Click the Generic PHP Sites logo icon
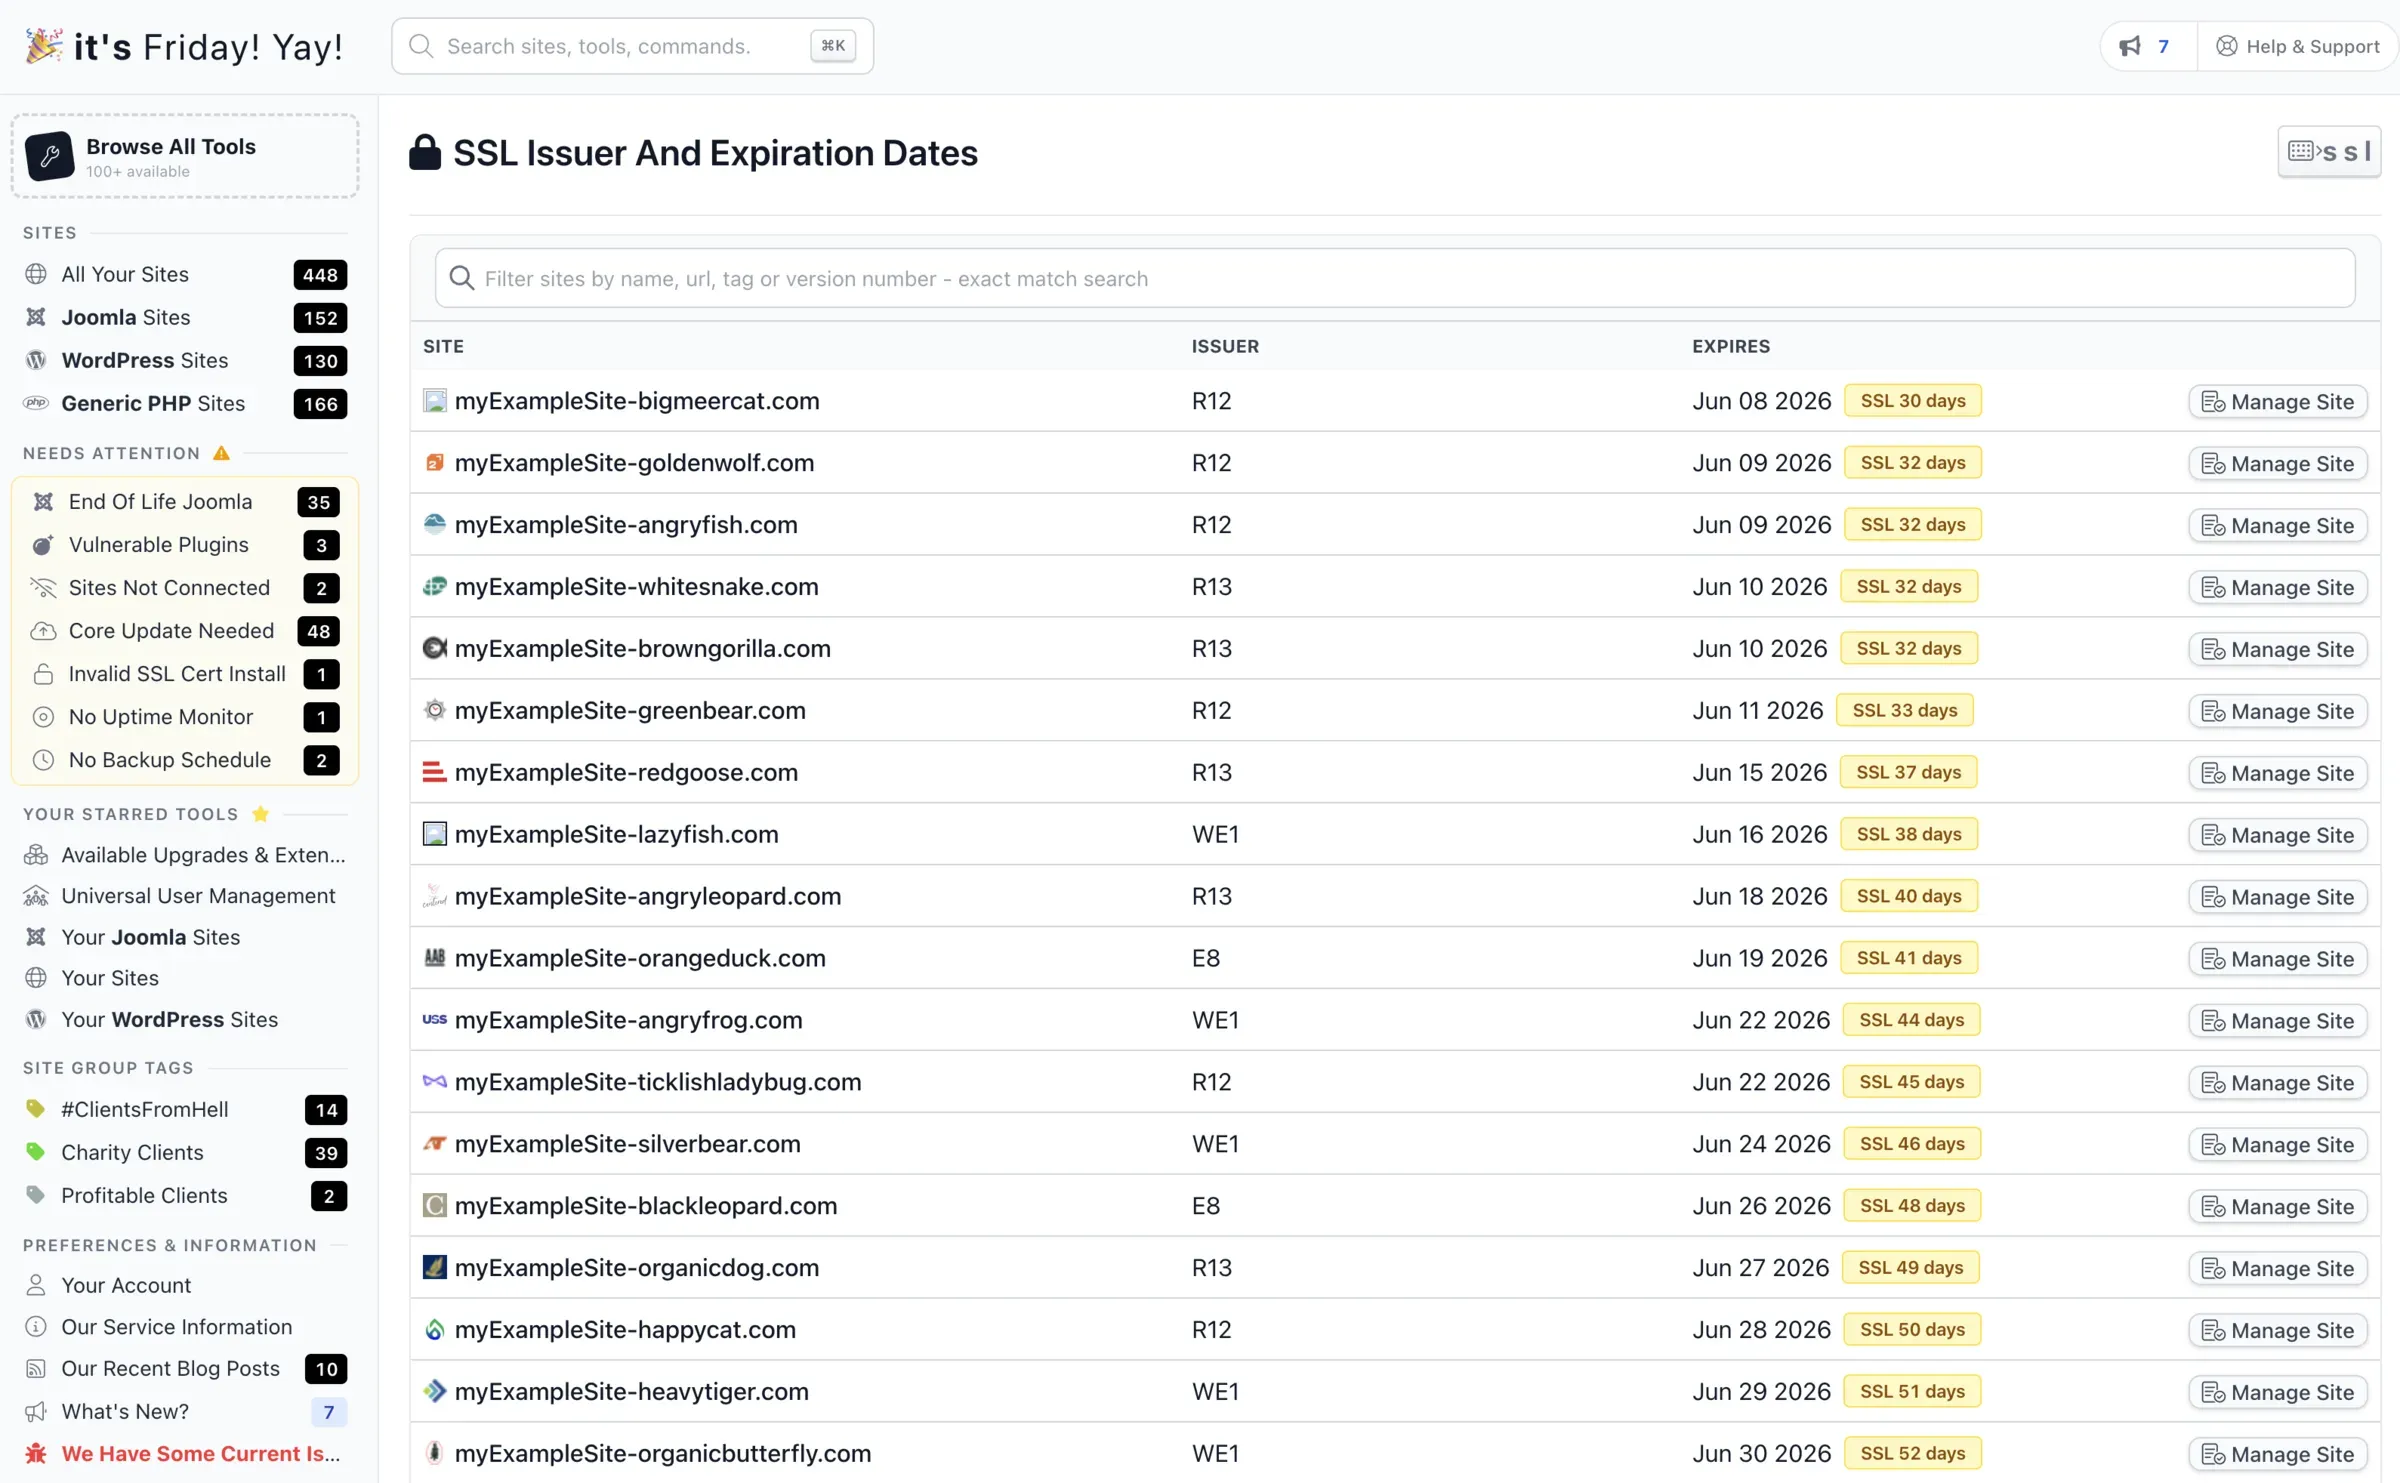Screen dimensions: 2400x1483 (x=36, y=403)
